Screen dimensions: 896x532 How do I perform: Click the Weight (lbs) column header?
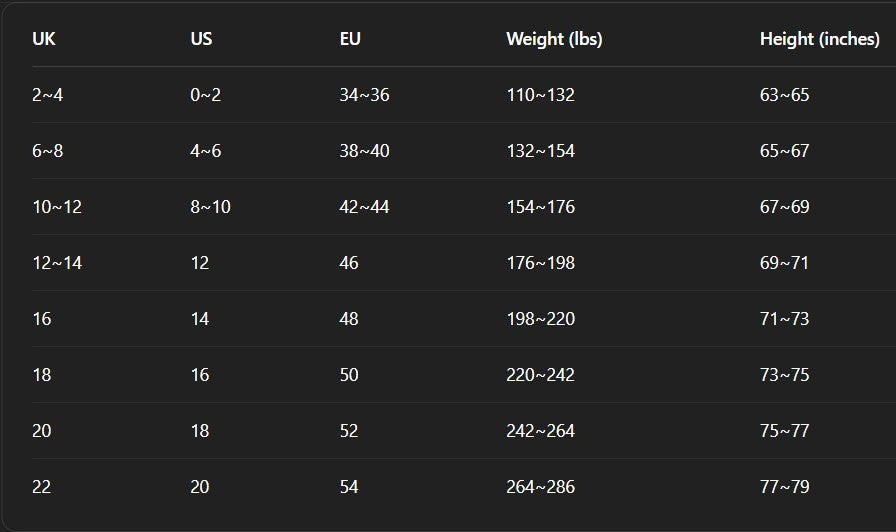pyautogui.click(x=554, y=40)
